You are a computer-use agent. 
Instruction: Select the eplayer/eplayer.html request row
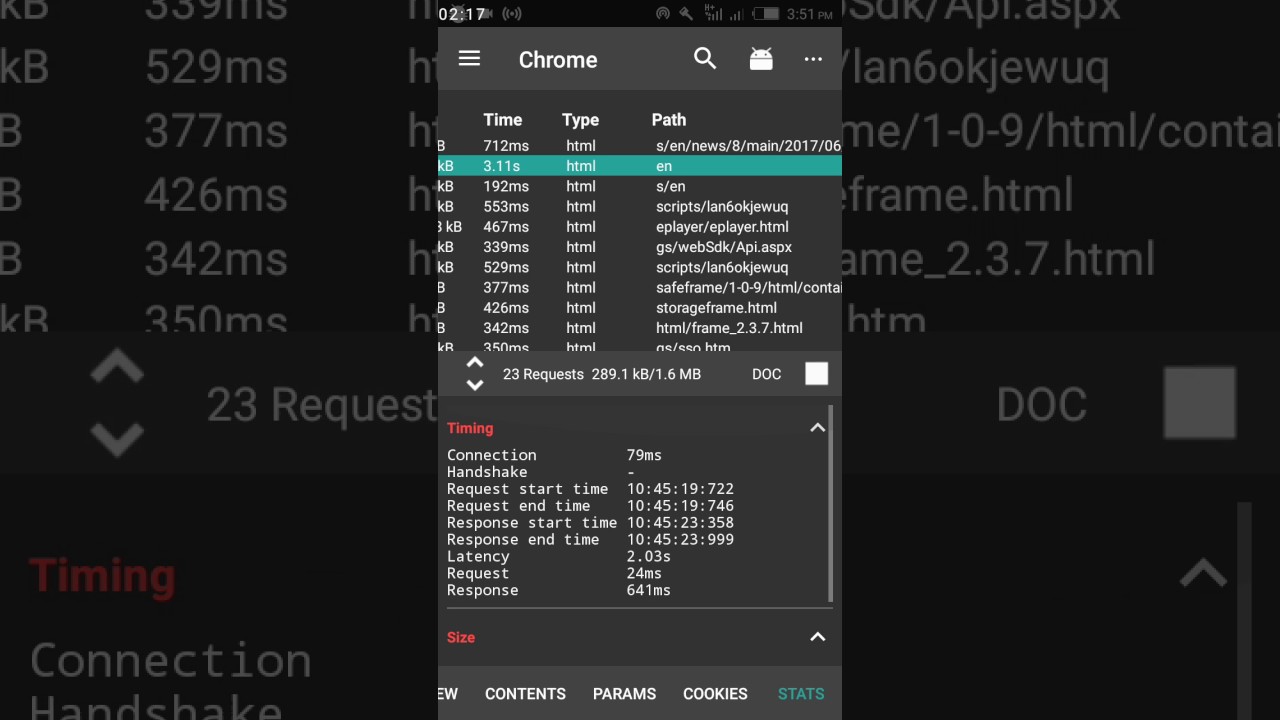point(640,227)
